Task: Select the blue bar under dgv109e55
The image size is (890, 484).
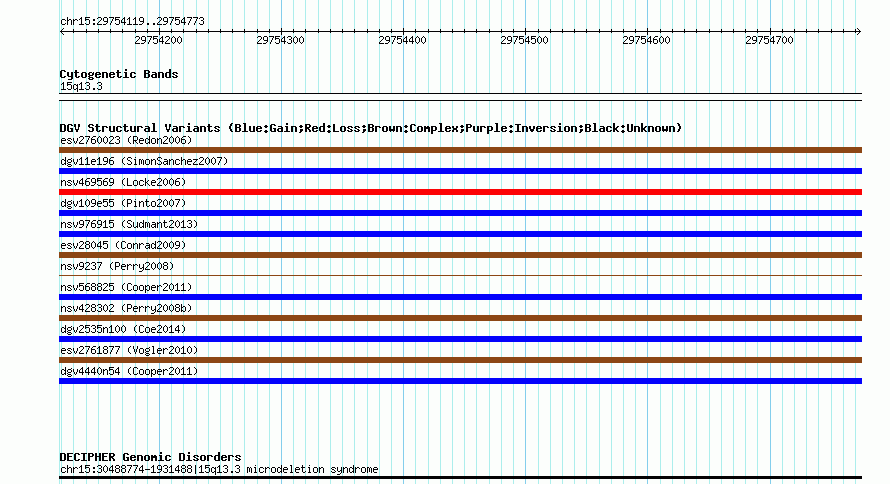Action: pos(460,213)
